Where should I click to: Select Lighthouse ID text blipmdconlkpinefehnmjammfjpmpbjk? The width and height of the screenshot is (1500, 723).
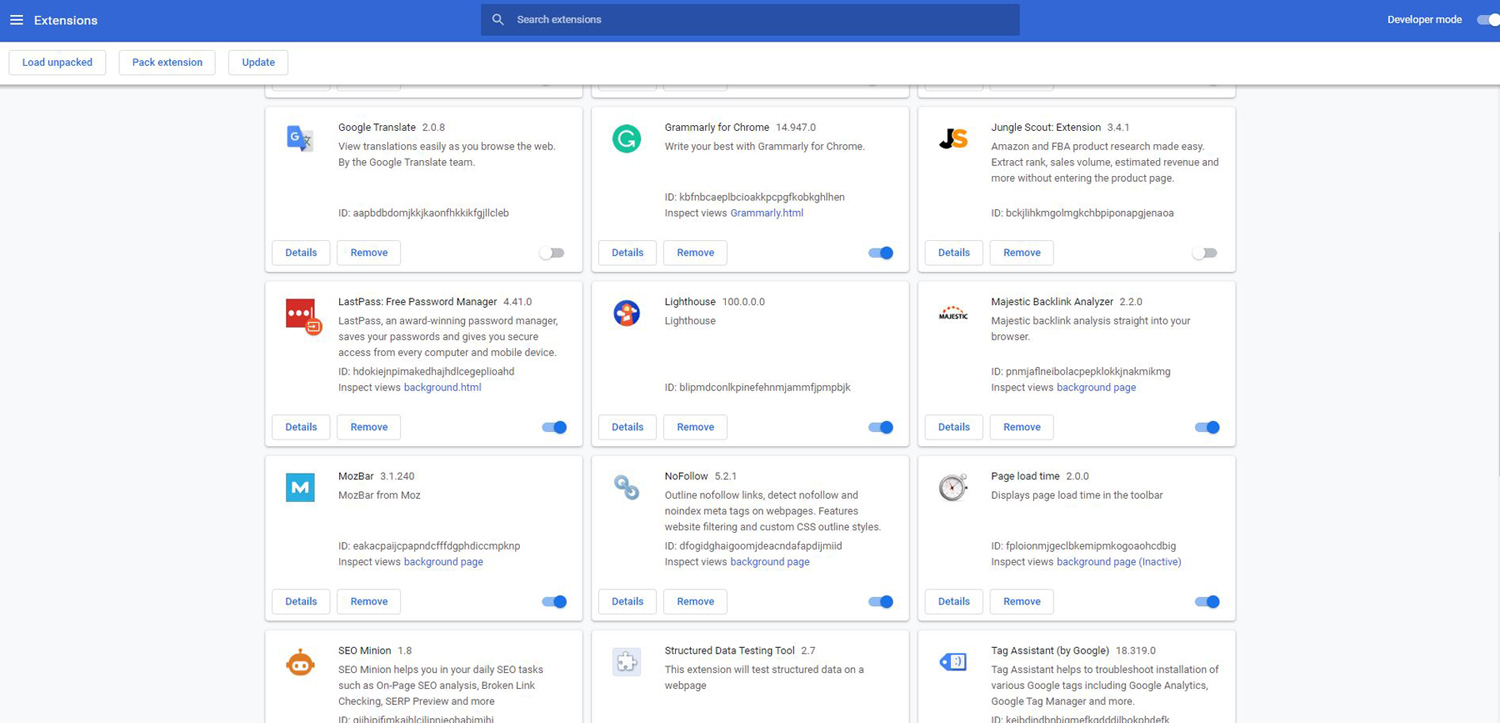pyautogui.click(x=765, y=387)
